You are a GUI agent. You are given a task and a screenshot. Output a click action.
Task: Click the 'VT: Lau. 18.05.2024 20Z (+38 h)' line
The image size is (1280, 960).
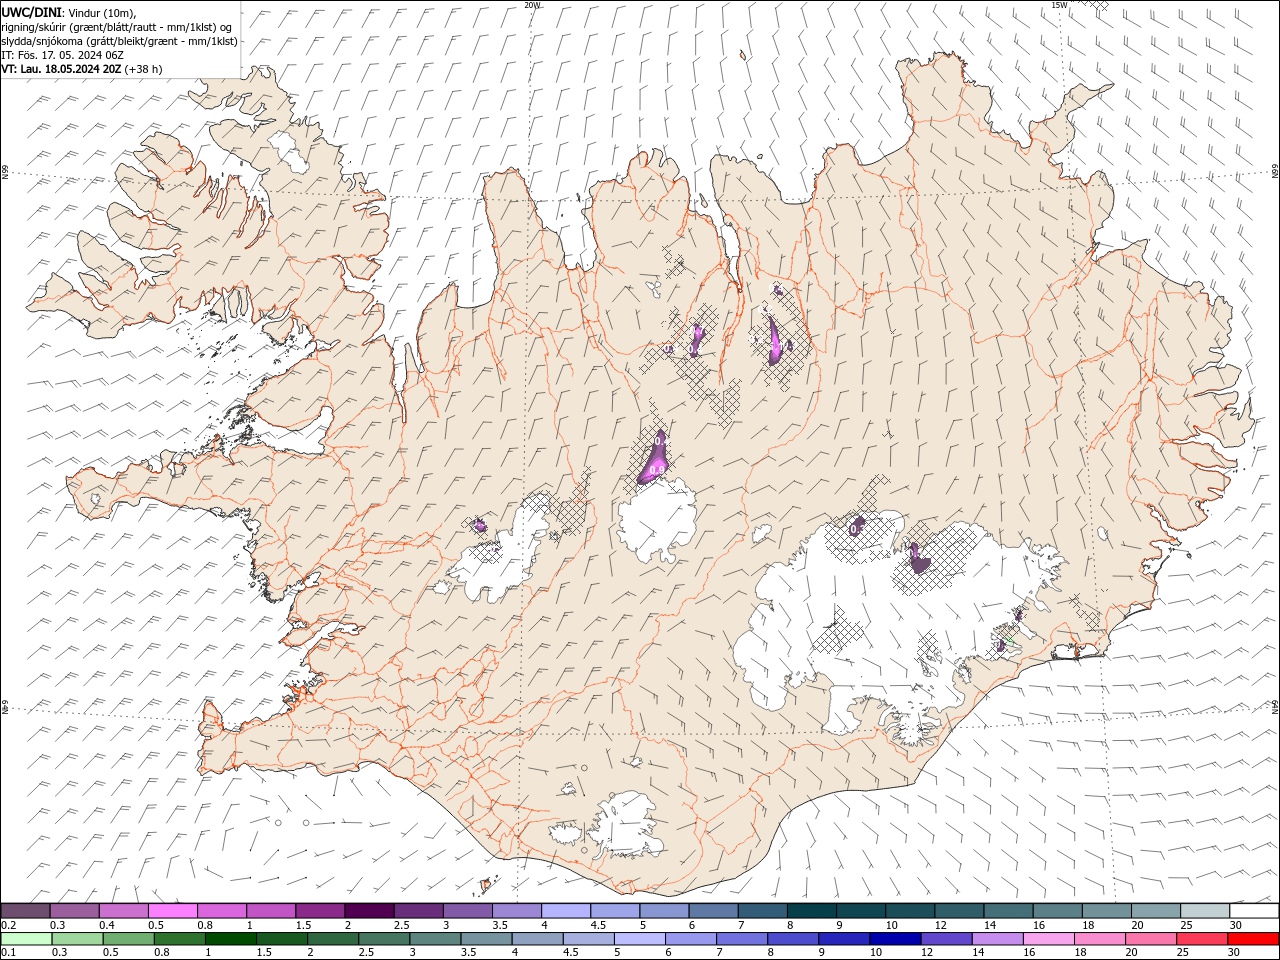pos(82,69)
